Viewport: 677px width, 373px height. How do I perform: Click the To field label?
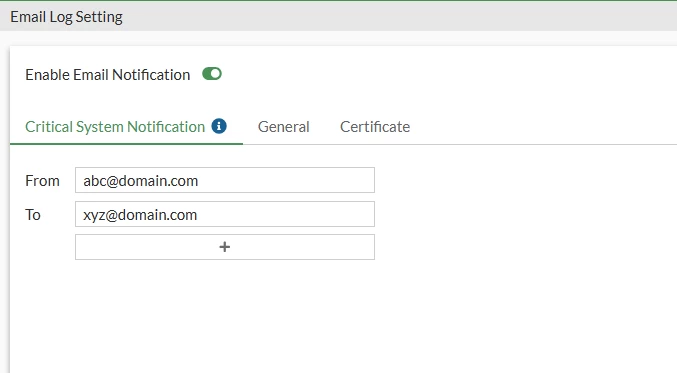pyautogui.click(x=33, y=215)
